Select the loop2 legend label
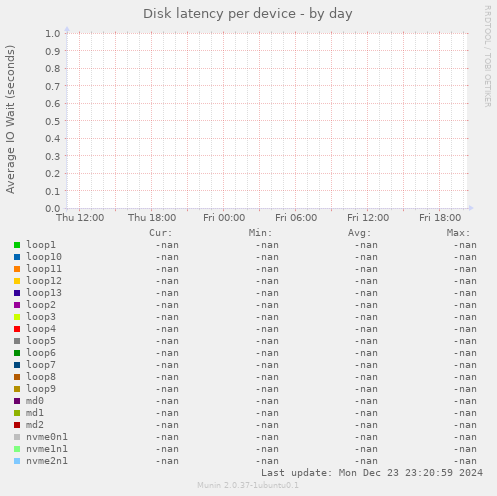Viewport: 497px width, 496px height. coord(41,305)
